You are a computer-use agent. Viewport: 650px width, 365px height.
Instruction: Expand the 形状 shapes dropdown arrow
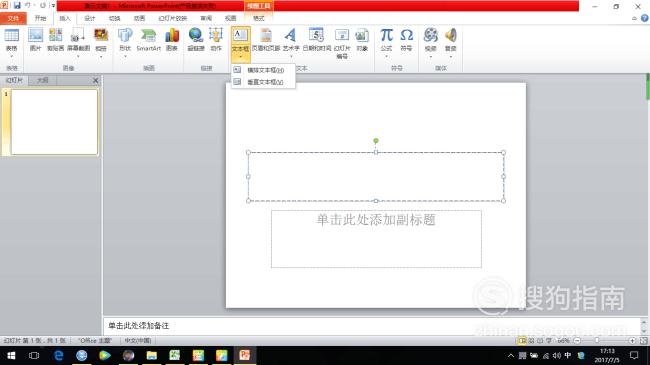(x=125, y=56)
